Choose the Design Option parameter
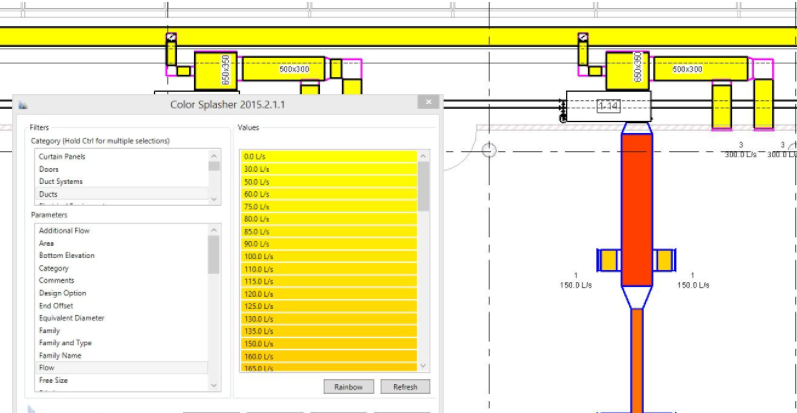 click(x=121, y=293)
